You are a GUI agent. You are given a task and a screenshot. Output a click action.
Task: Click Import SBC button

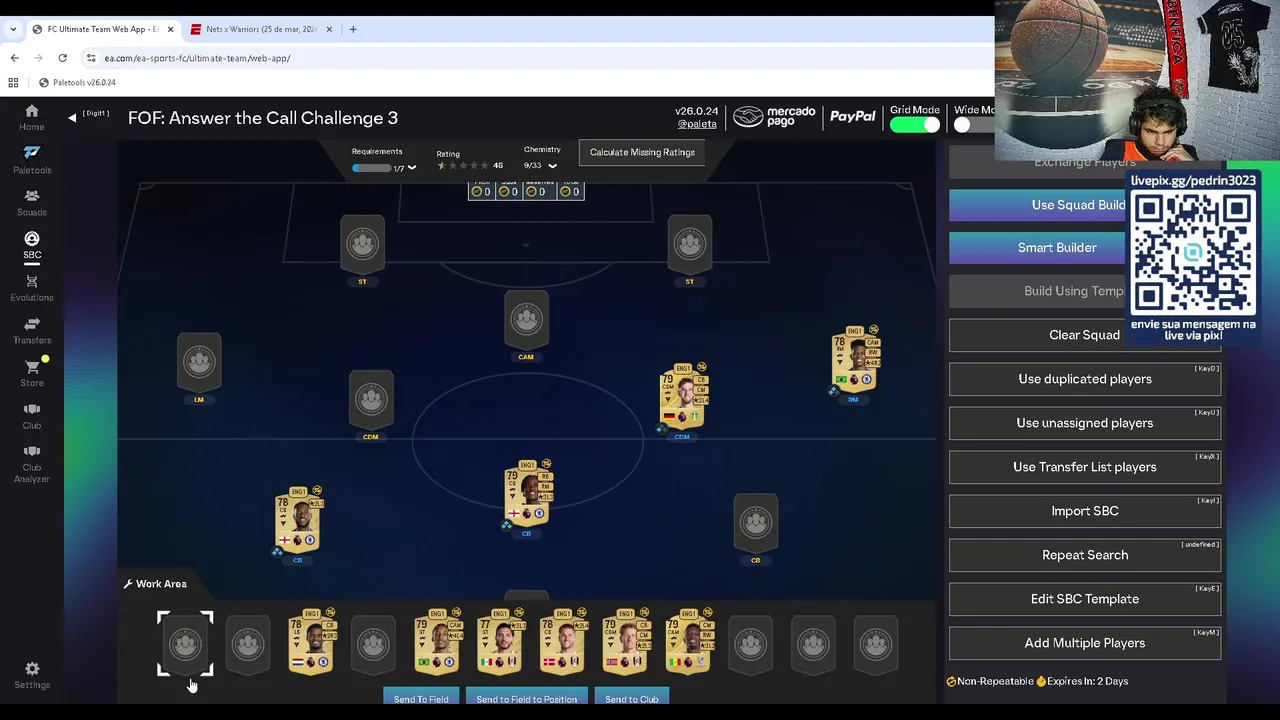pos(1085,511)
